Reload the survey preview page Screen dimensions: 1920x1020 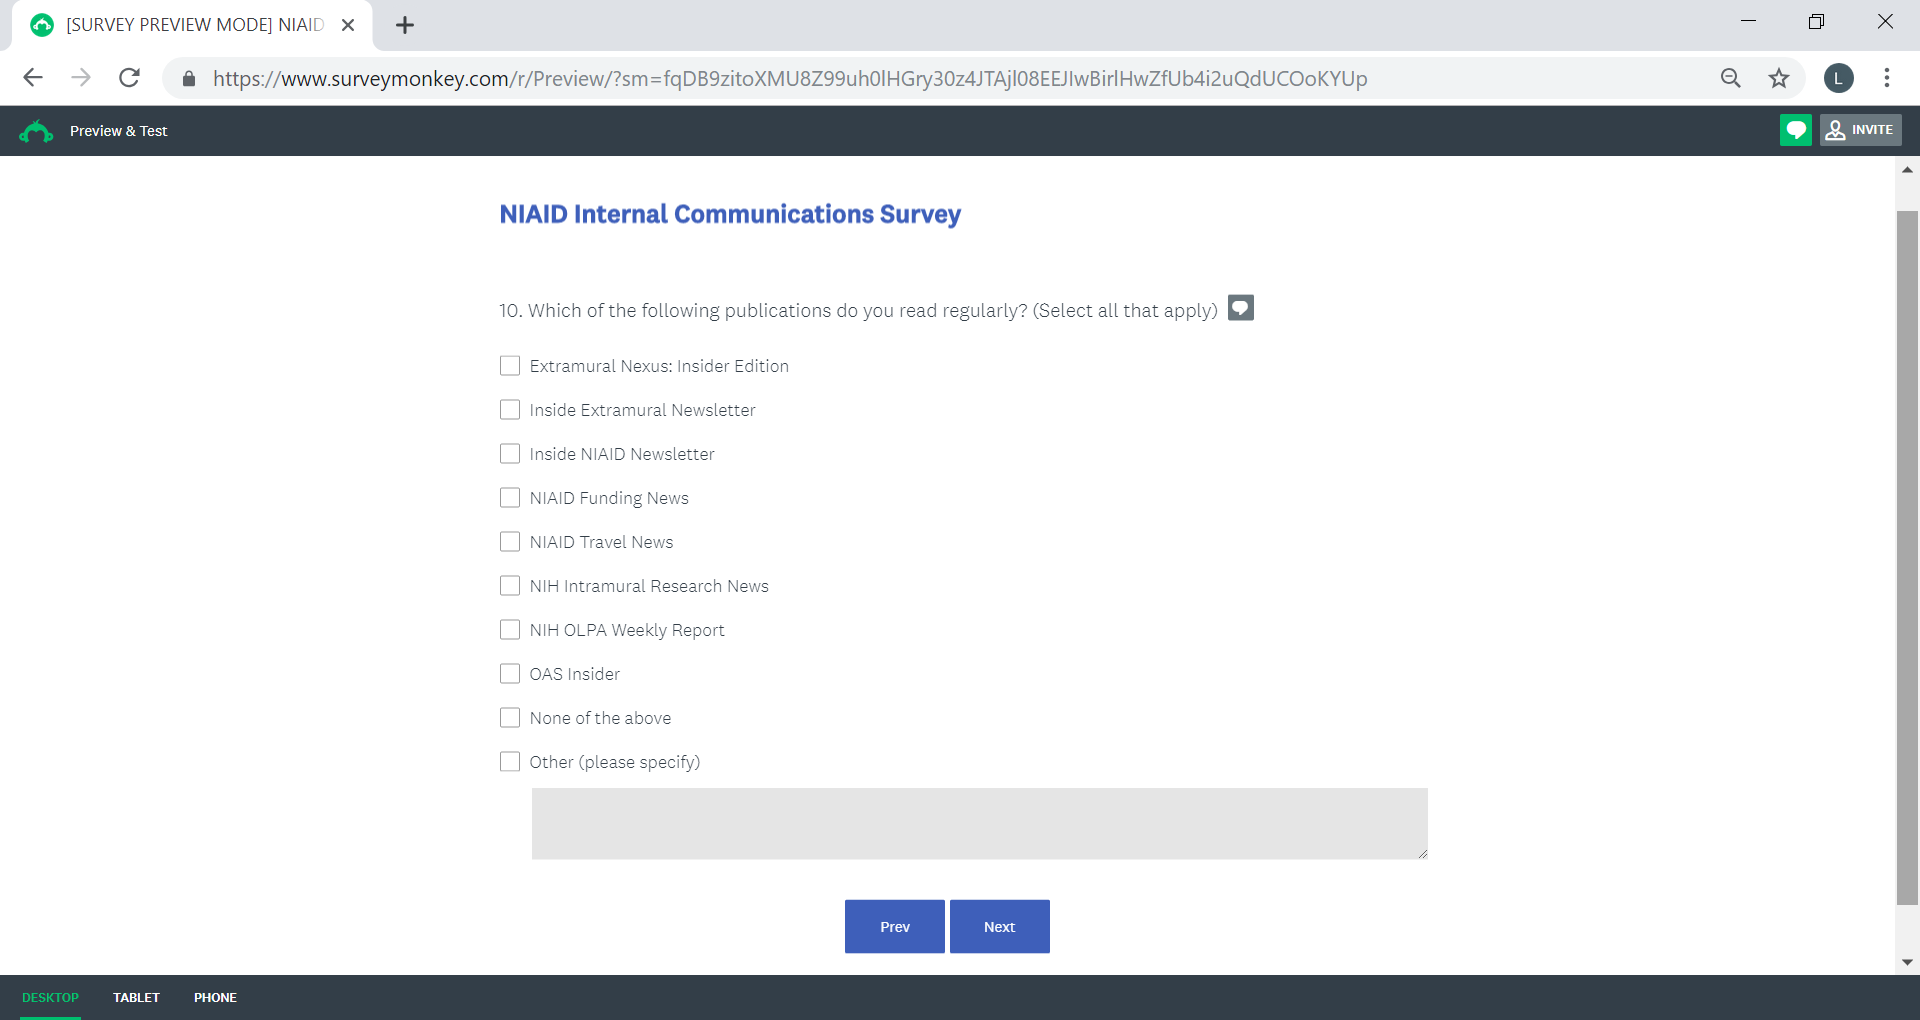click(129, 78)
